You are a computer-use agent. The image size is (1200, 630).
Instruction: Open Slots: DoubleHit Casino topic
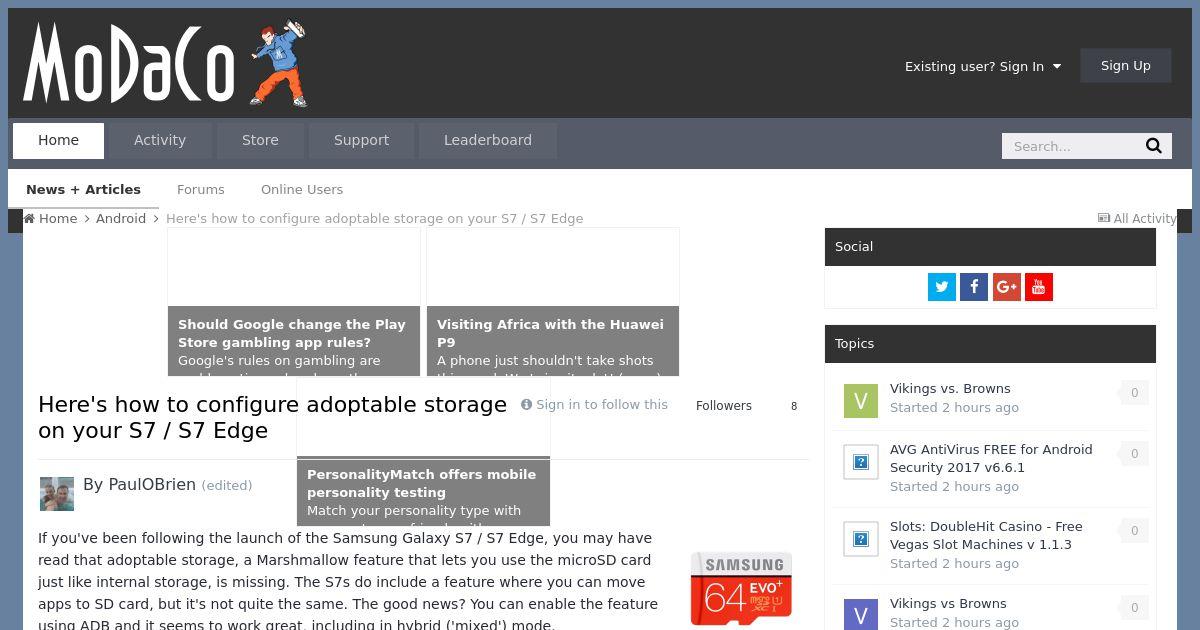tap(986, 535)
